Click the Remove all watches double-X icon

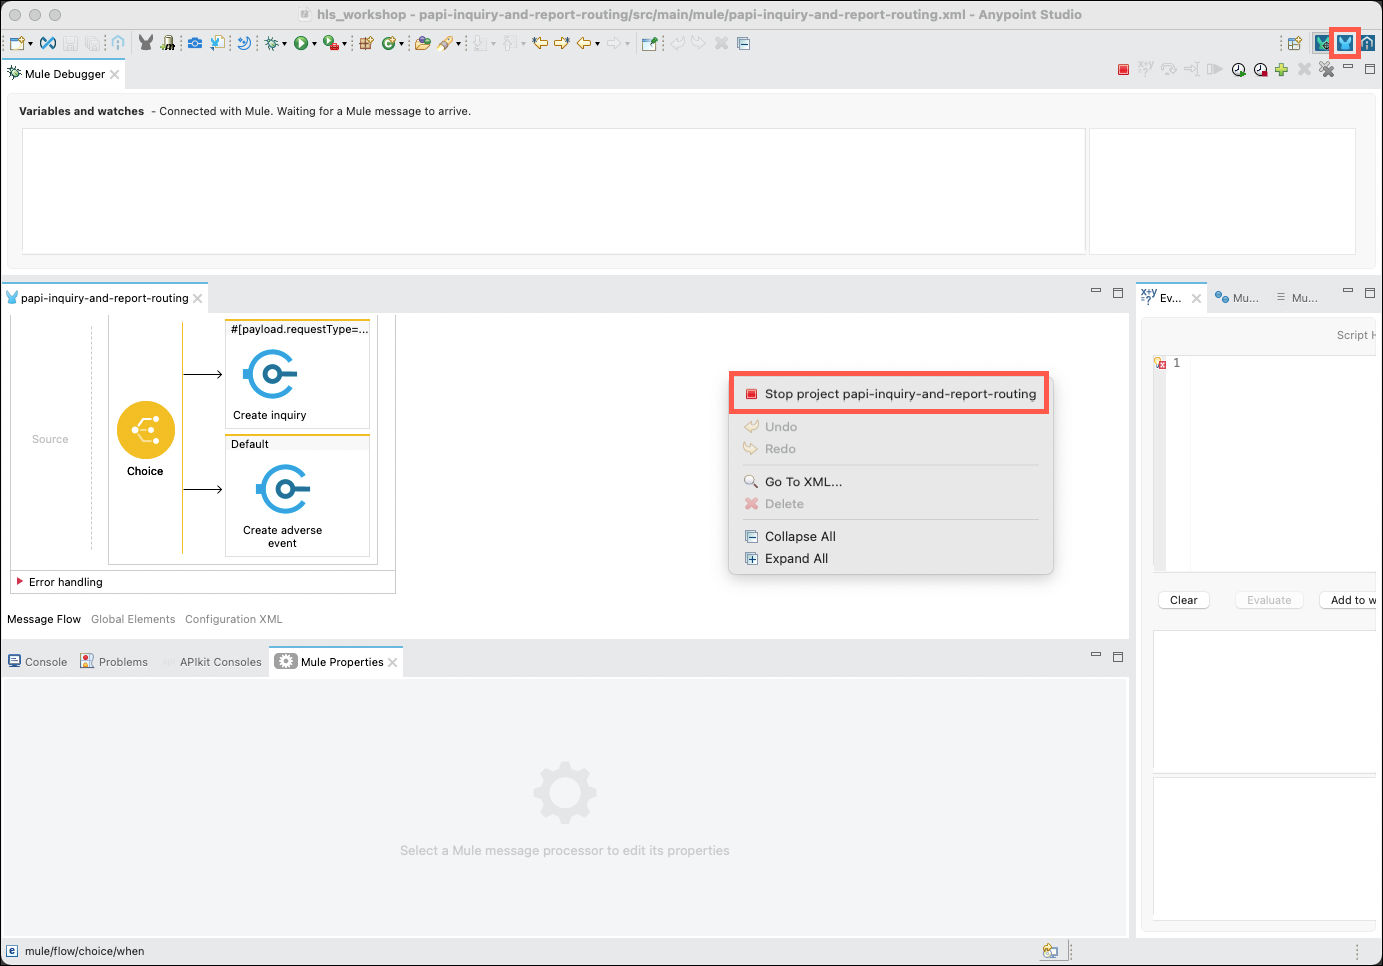point(1326,69)
